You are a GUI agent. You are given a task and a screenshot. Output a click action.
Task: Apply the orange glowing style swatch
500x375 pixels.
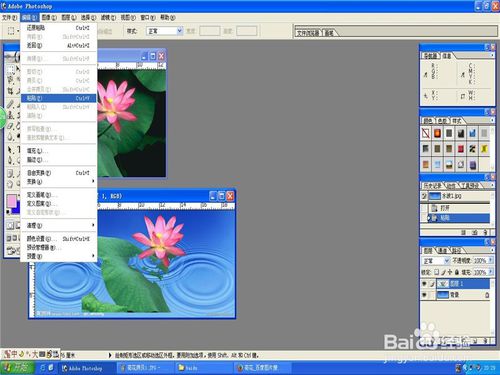pyautogui.click(x=437, y=133)
